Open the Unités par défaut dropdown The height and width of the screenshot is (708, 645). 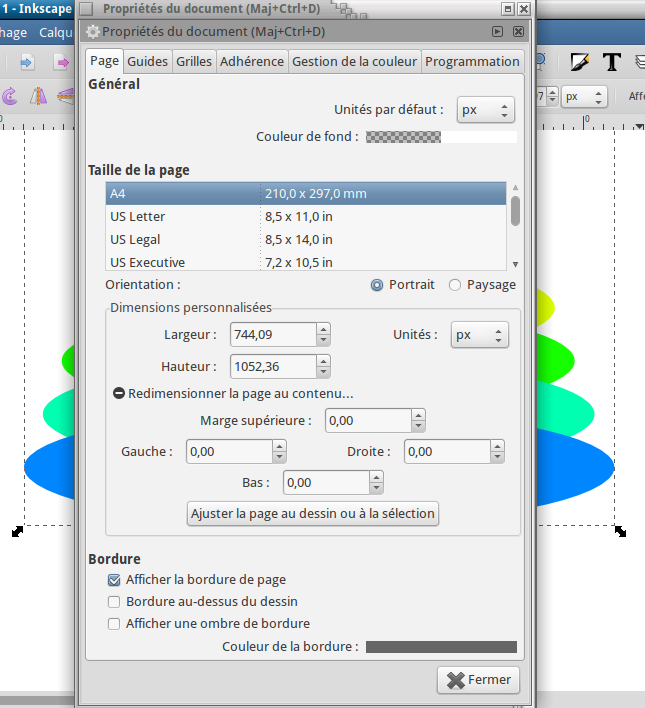pos(485,110)
